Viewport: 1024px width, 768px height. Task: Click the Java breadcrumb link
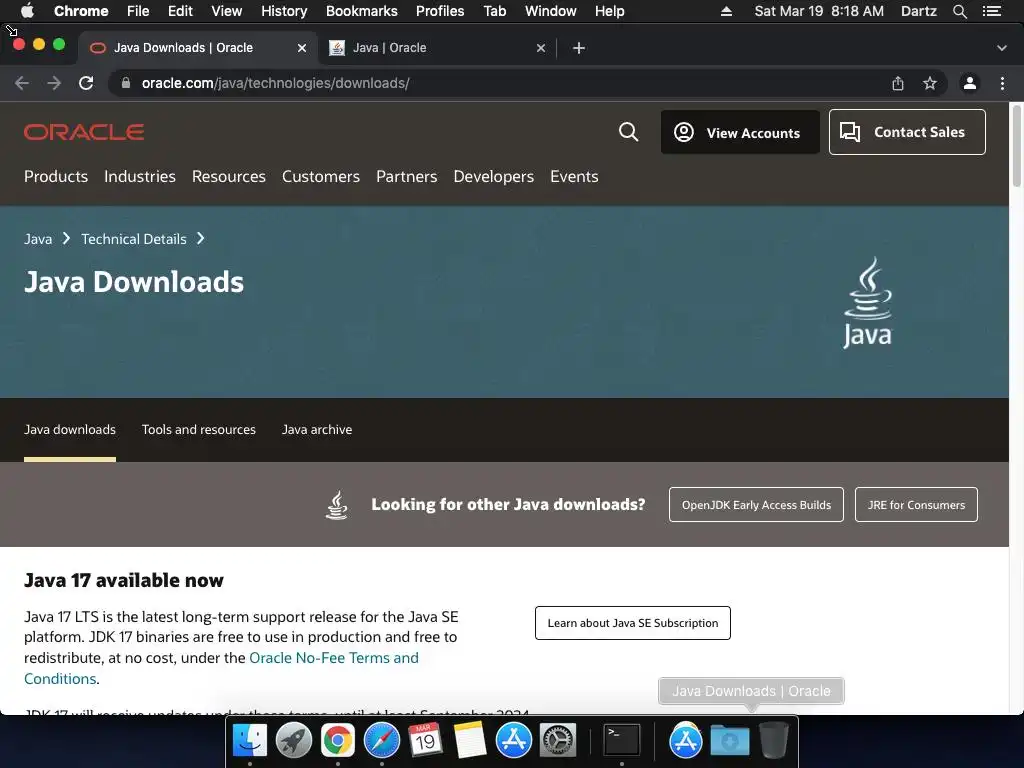point(38,239)
